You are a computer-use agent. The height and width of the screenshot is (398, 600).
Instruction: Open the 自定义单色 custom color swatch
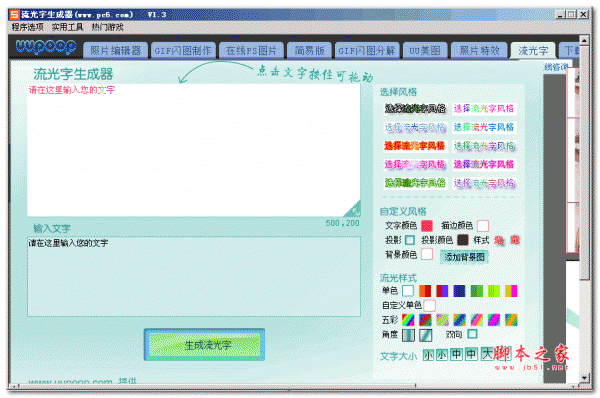coord(429,305)
